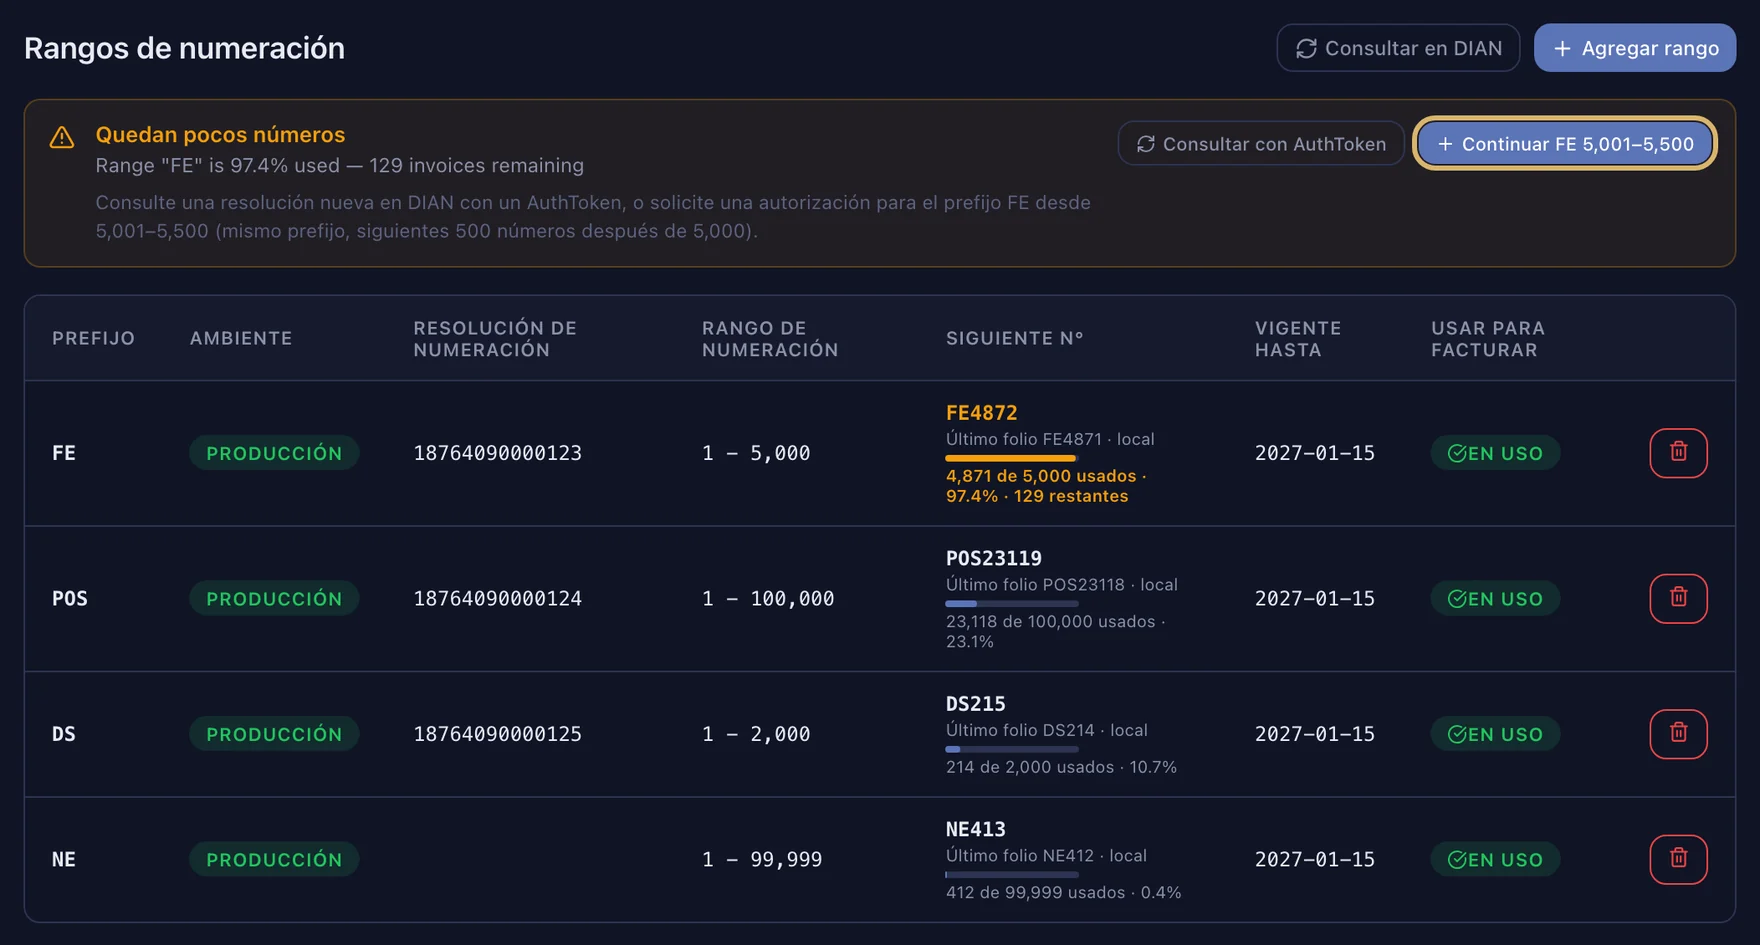Click the VIGENTE HASTA column header
This screenshot has width=1760, height=945.
pos(1298,339)
